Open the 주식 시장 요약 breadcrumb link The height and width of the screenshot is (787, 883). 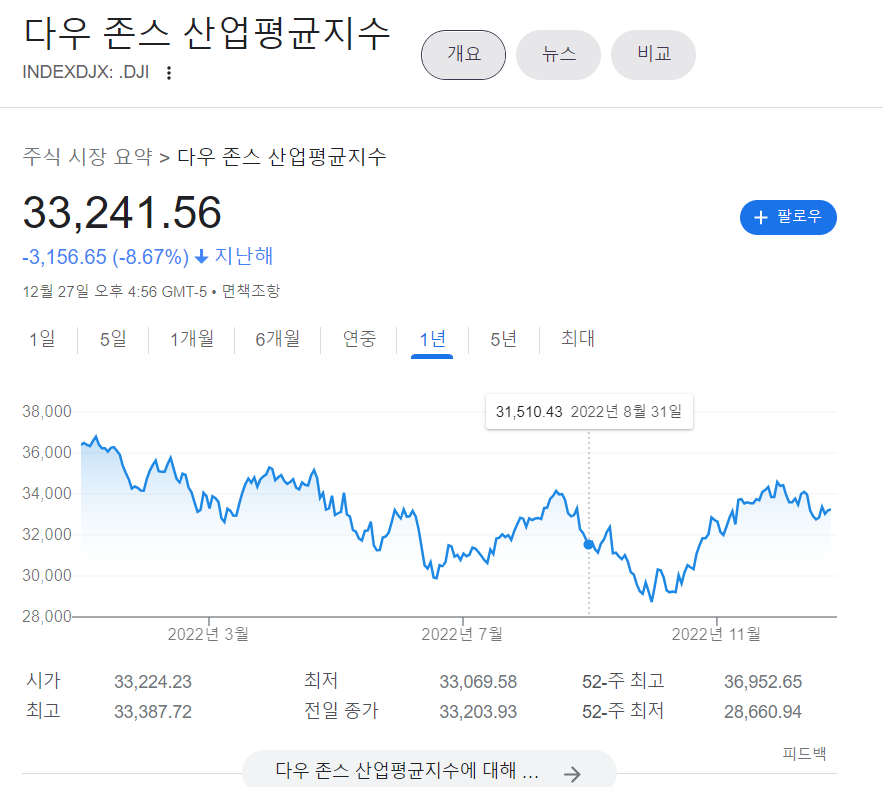click(x=87, y=156)
